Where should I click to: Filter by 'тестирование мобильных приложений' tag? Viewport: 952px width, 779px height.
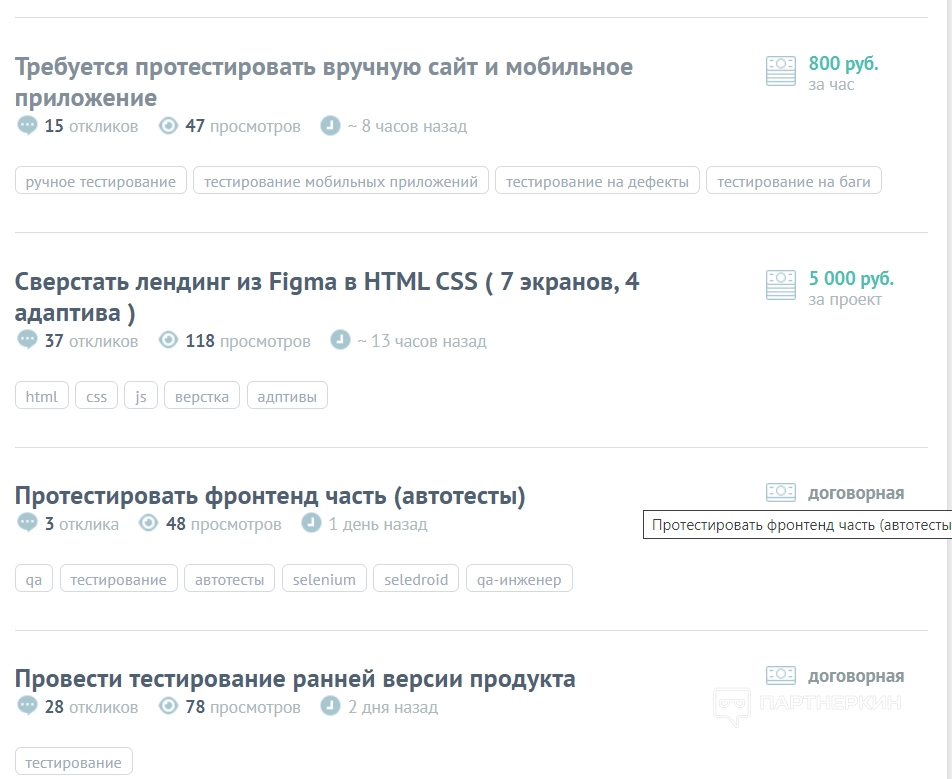341,181
